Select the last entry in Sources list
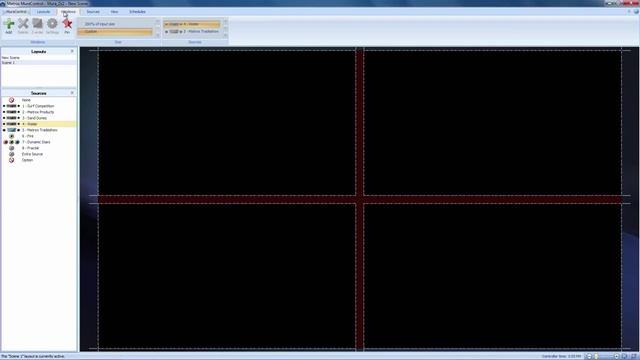The height and width of the screenshot is (360, 640). click(39, 160)
